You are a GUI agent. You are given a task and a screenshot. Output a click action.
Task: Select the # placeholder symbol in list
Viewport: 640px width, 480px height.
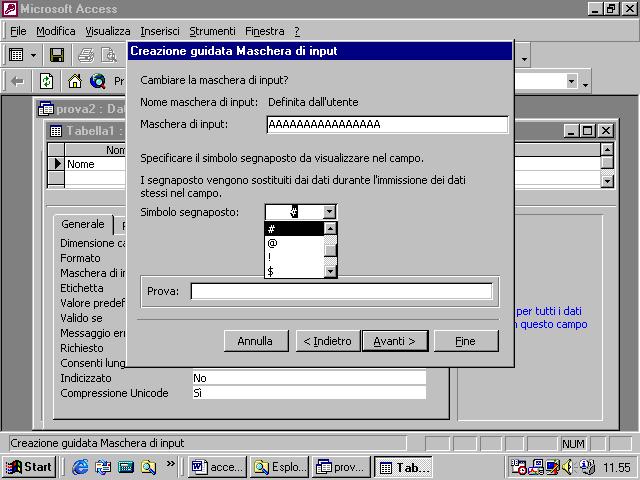click(294, 229)
